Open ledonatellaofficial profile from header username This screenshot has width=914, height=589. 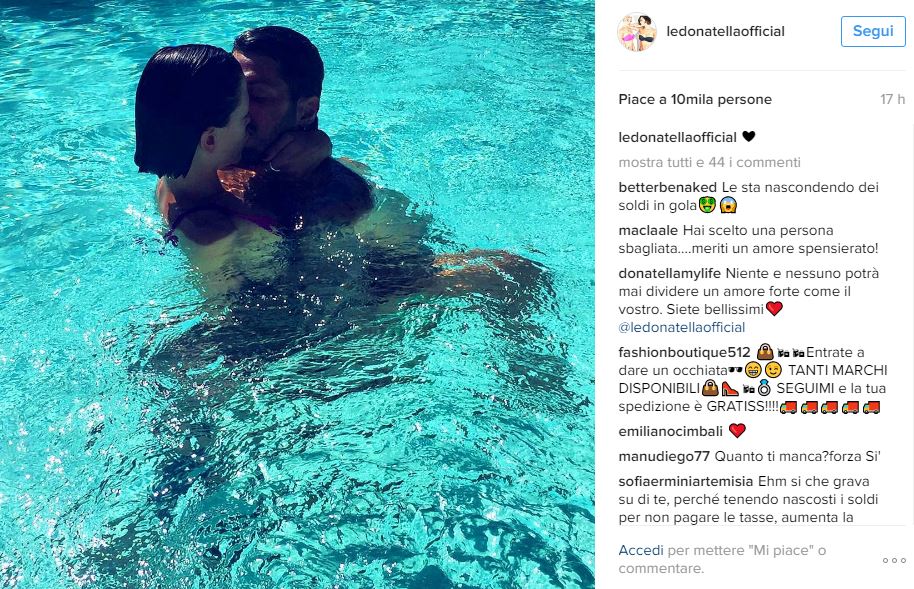725,31
